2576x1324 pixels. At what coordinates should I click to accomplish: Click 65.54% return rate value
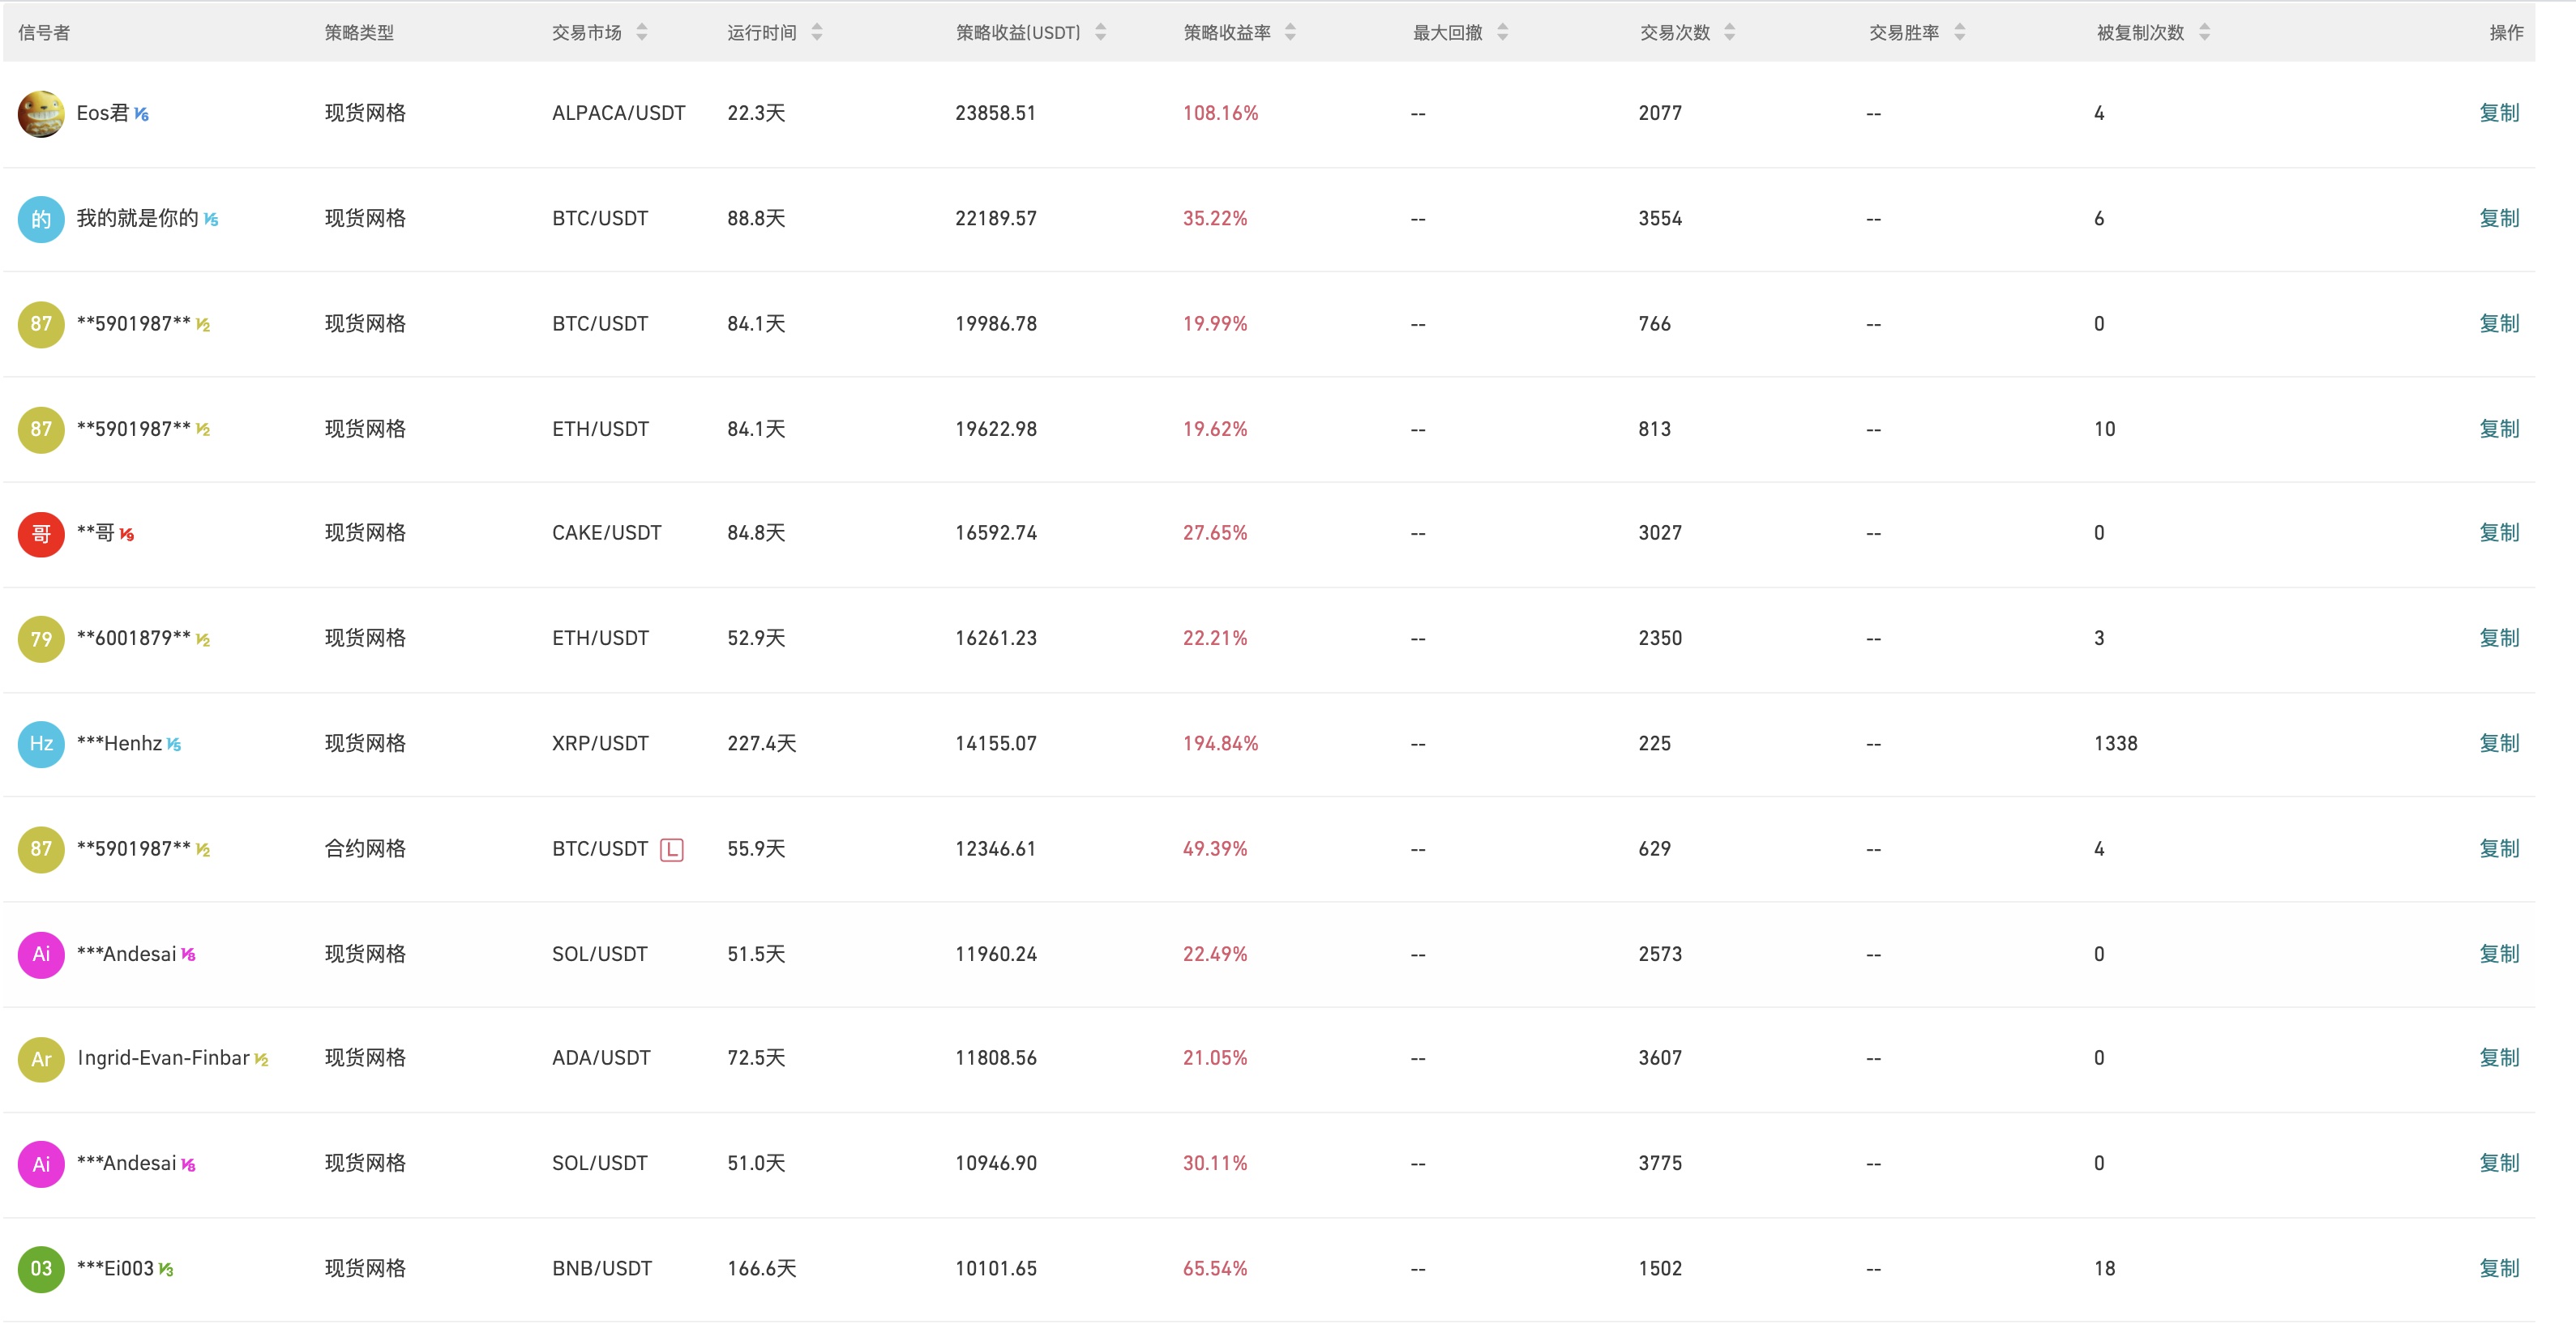[x=1215, y=1268]
